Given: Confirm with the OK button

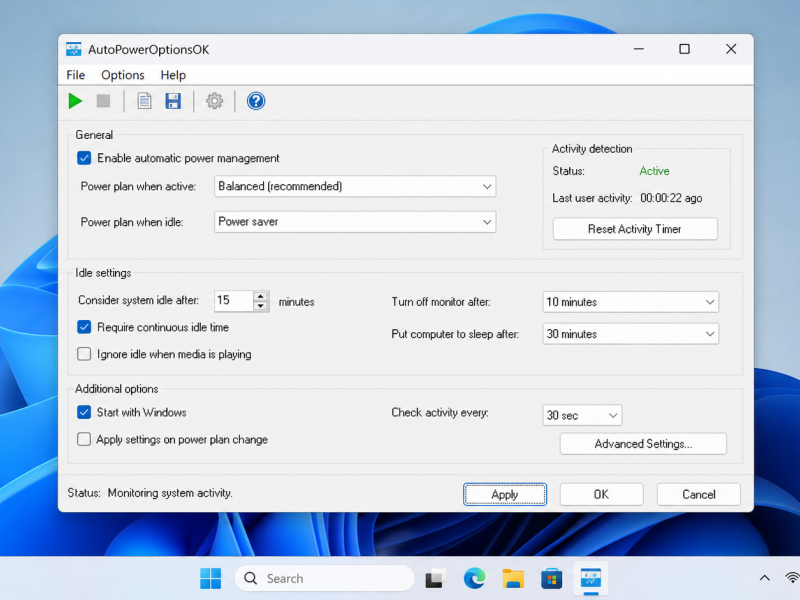Looking at the screenshot, I should 602,494.
